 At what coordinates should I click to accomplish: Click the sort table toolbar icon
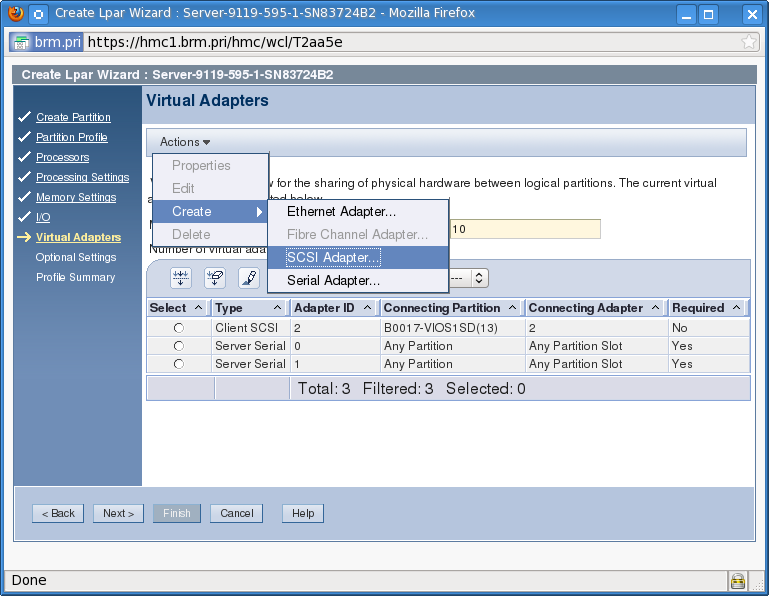click(x=181, y=278)
